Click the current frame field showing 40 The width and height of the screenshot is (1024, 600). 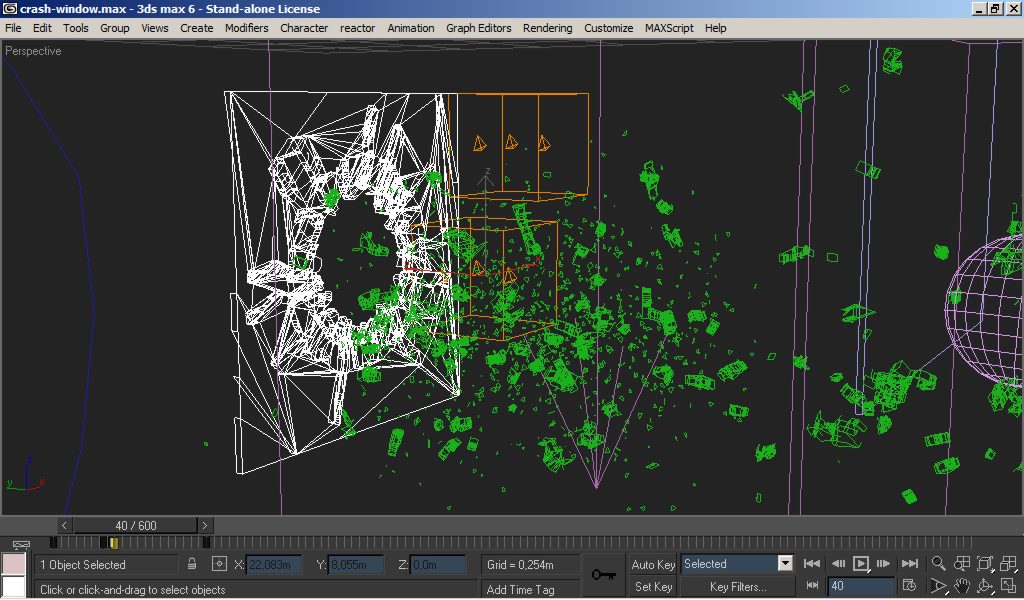860,586
